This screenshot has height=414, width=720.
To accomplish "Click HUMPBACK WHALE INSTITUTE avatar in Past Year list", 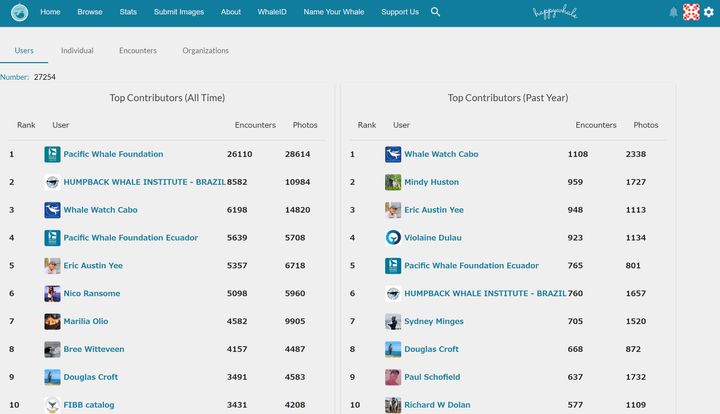I will (x=393, y=294).
